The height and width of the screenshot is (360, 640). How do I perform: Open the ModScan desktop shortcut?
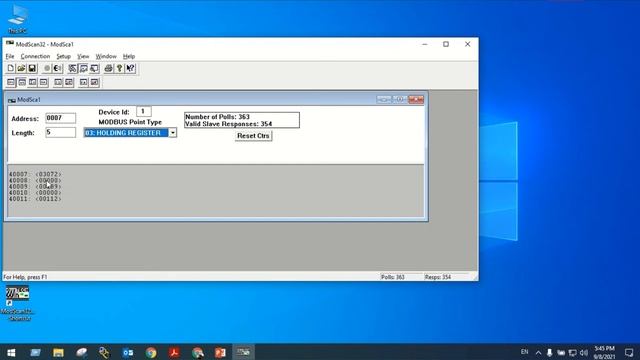point(17,303)
